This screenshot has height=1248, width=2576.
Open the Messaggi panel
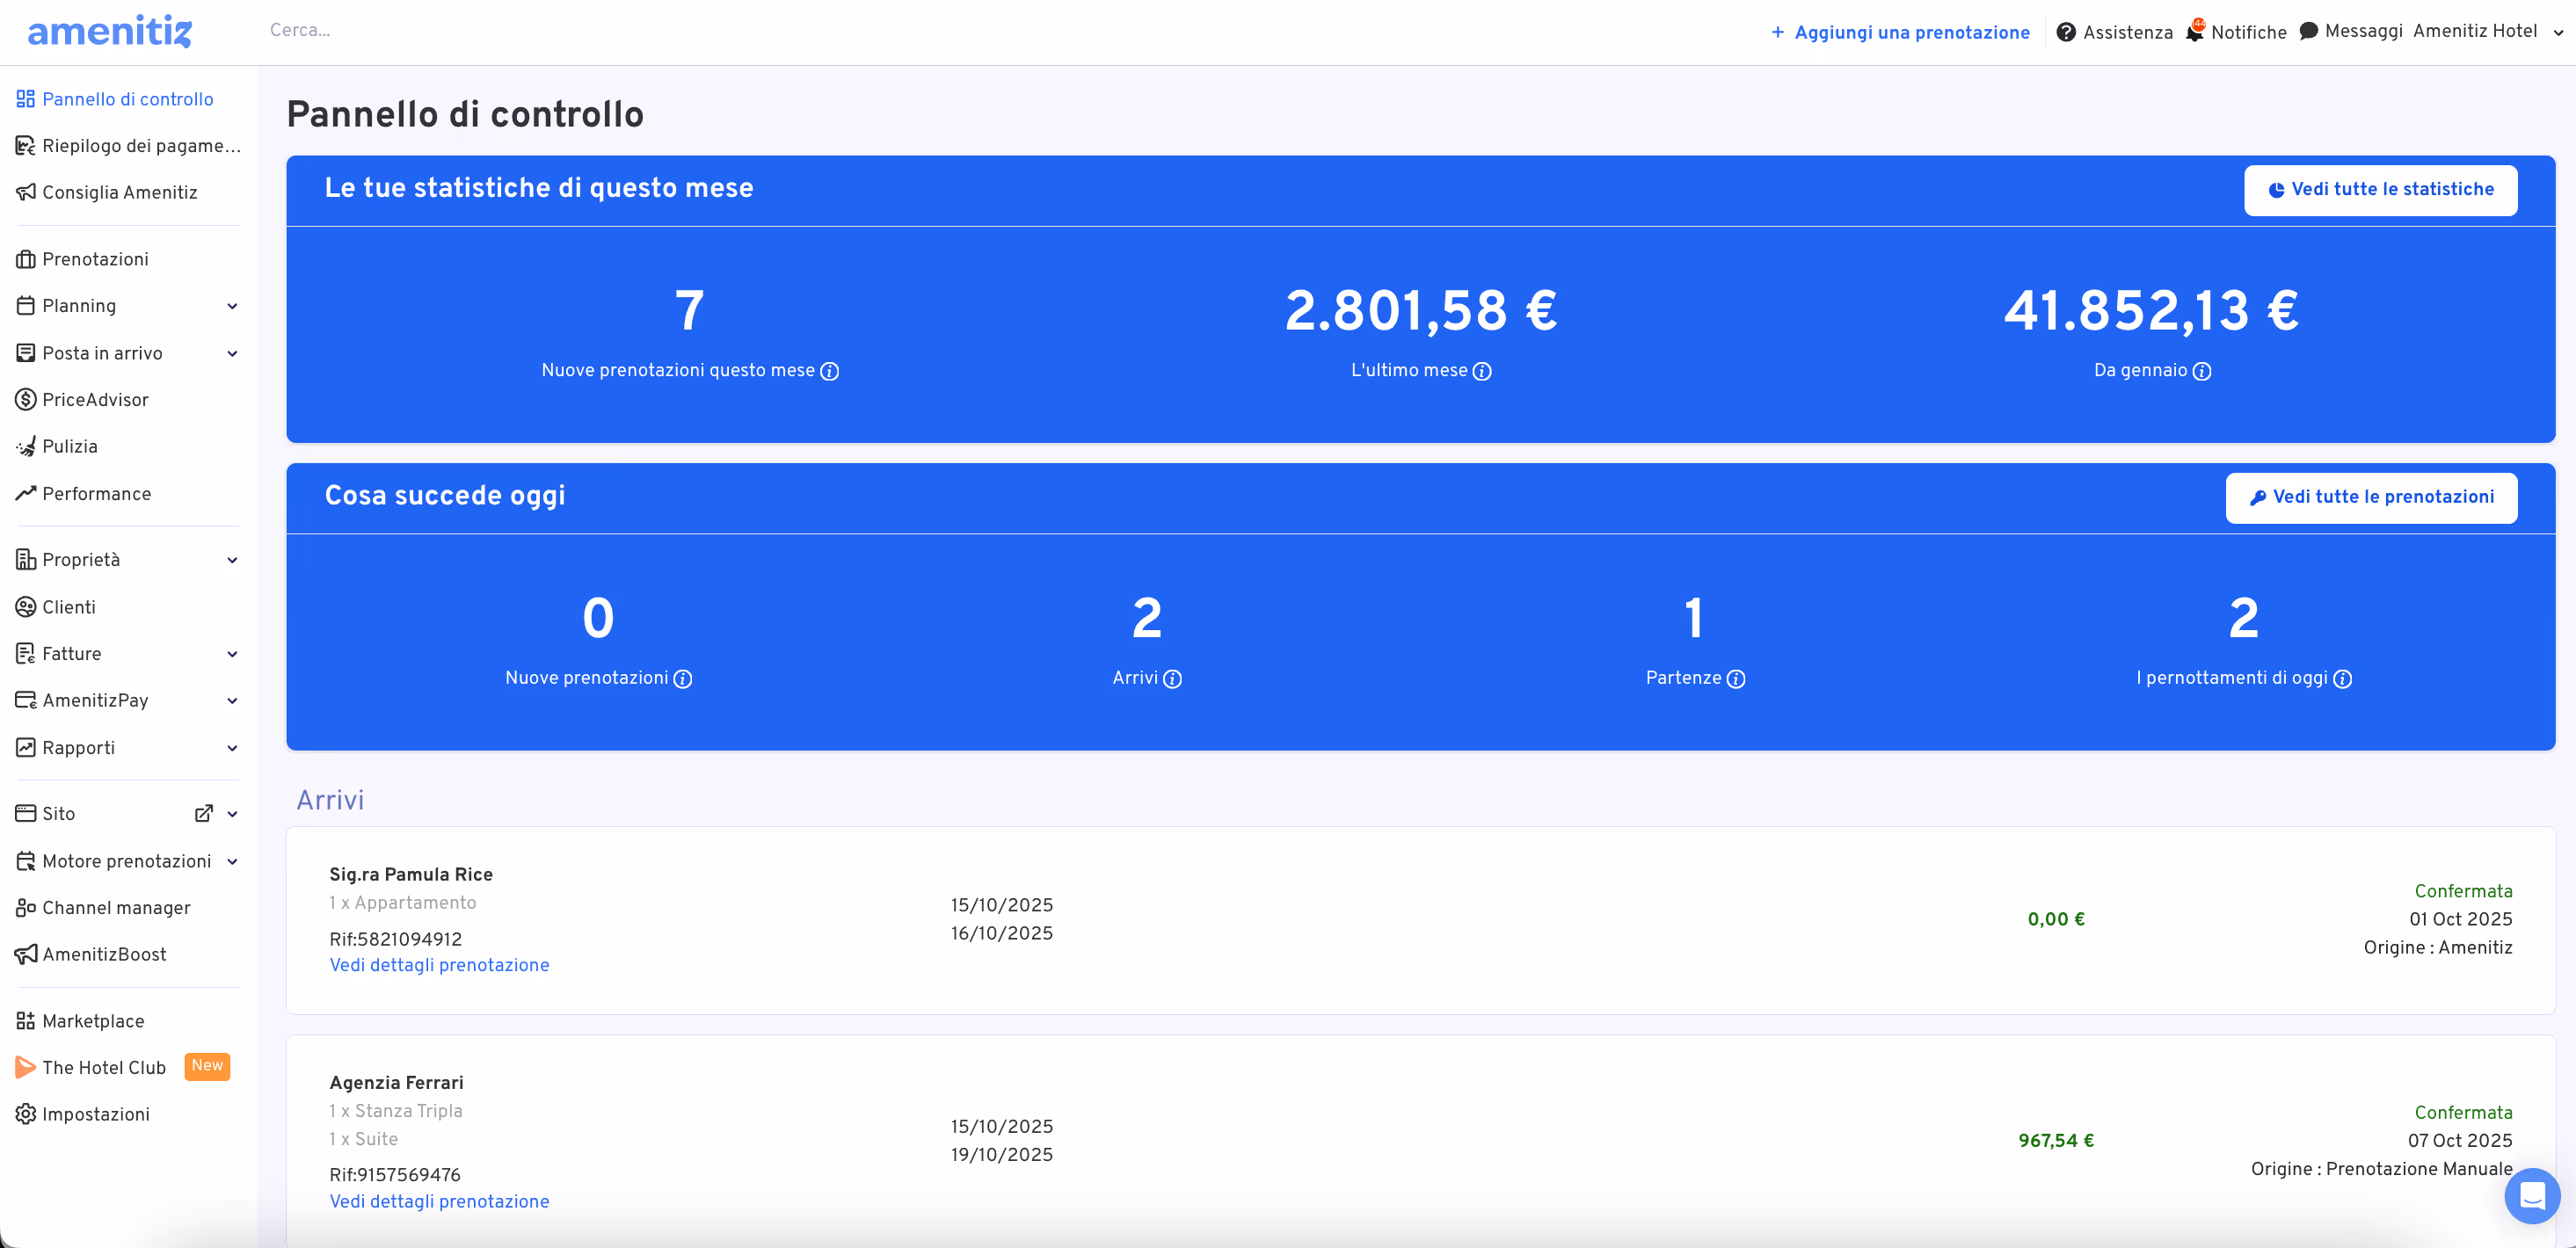tap(2351, 31)
